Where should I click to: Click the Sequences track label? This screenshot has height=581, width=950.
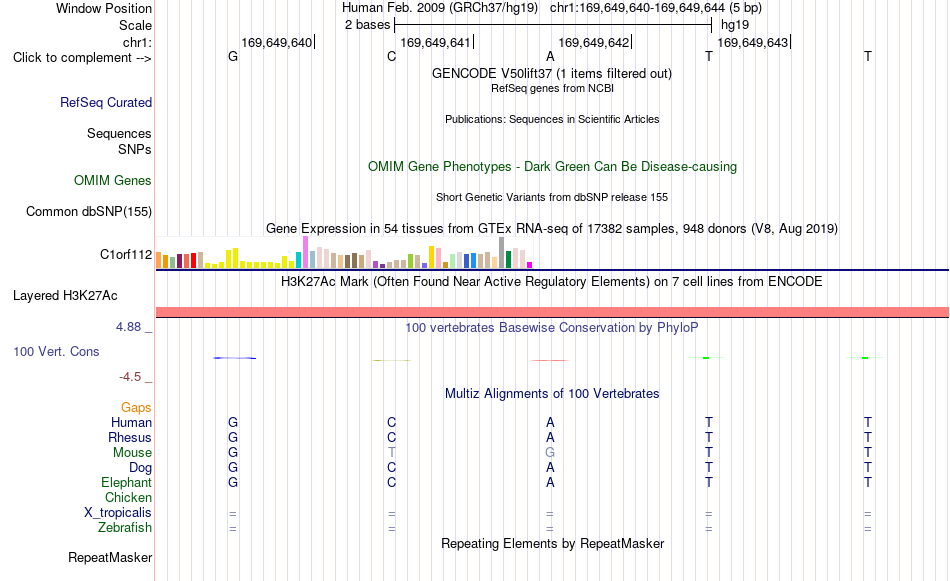pyautogui.click(x=119, y=133)
